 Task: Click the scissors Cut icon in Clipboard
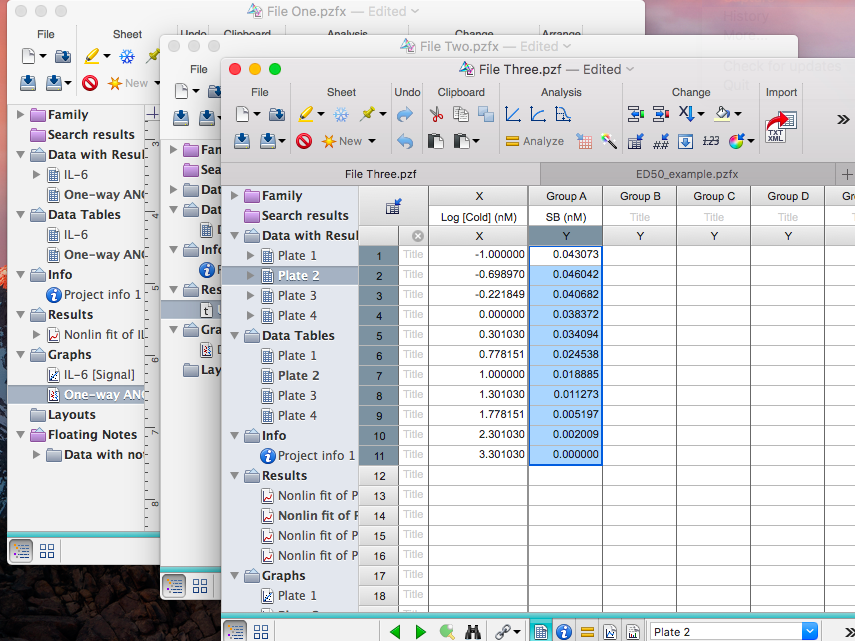click(435, 114)
